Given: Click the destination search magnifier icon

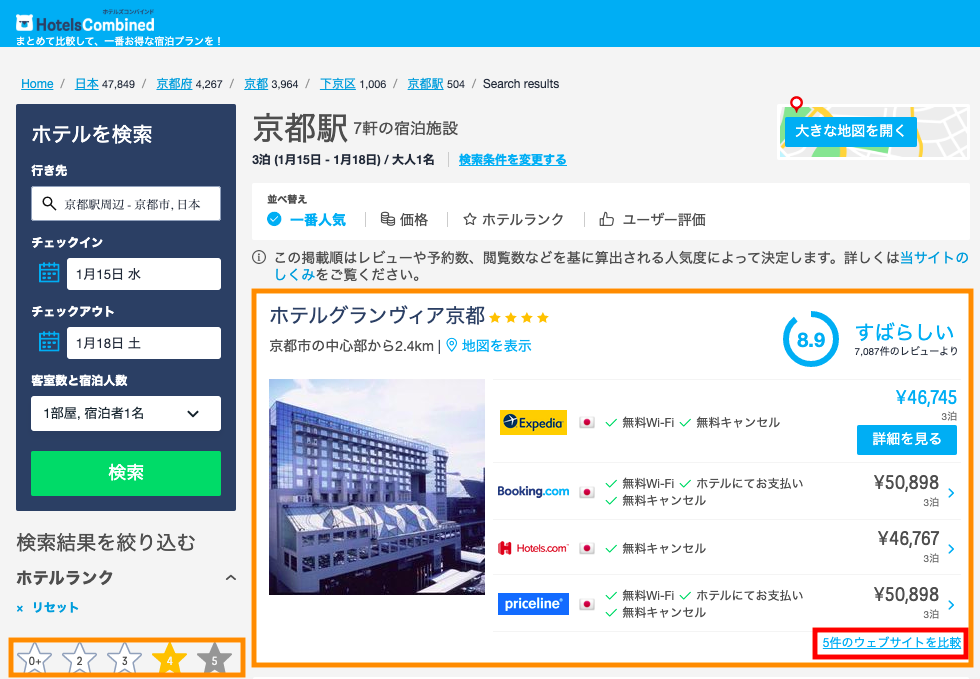Looking at the screenshot, I should 49,203.
